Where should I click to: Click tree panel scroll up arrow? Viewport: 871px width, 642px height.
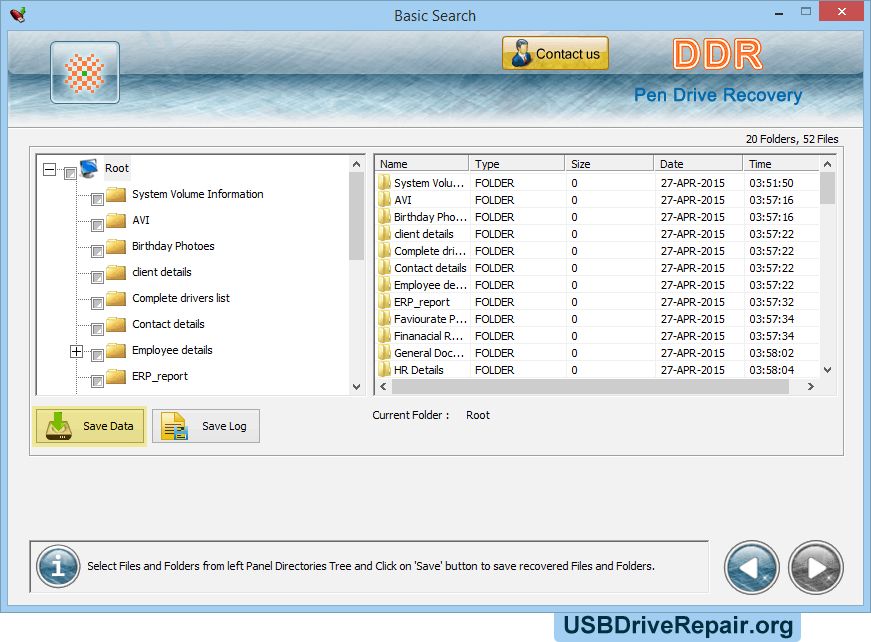click(357, 164)
